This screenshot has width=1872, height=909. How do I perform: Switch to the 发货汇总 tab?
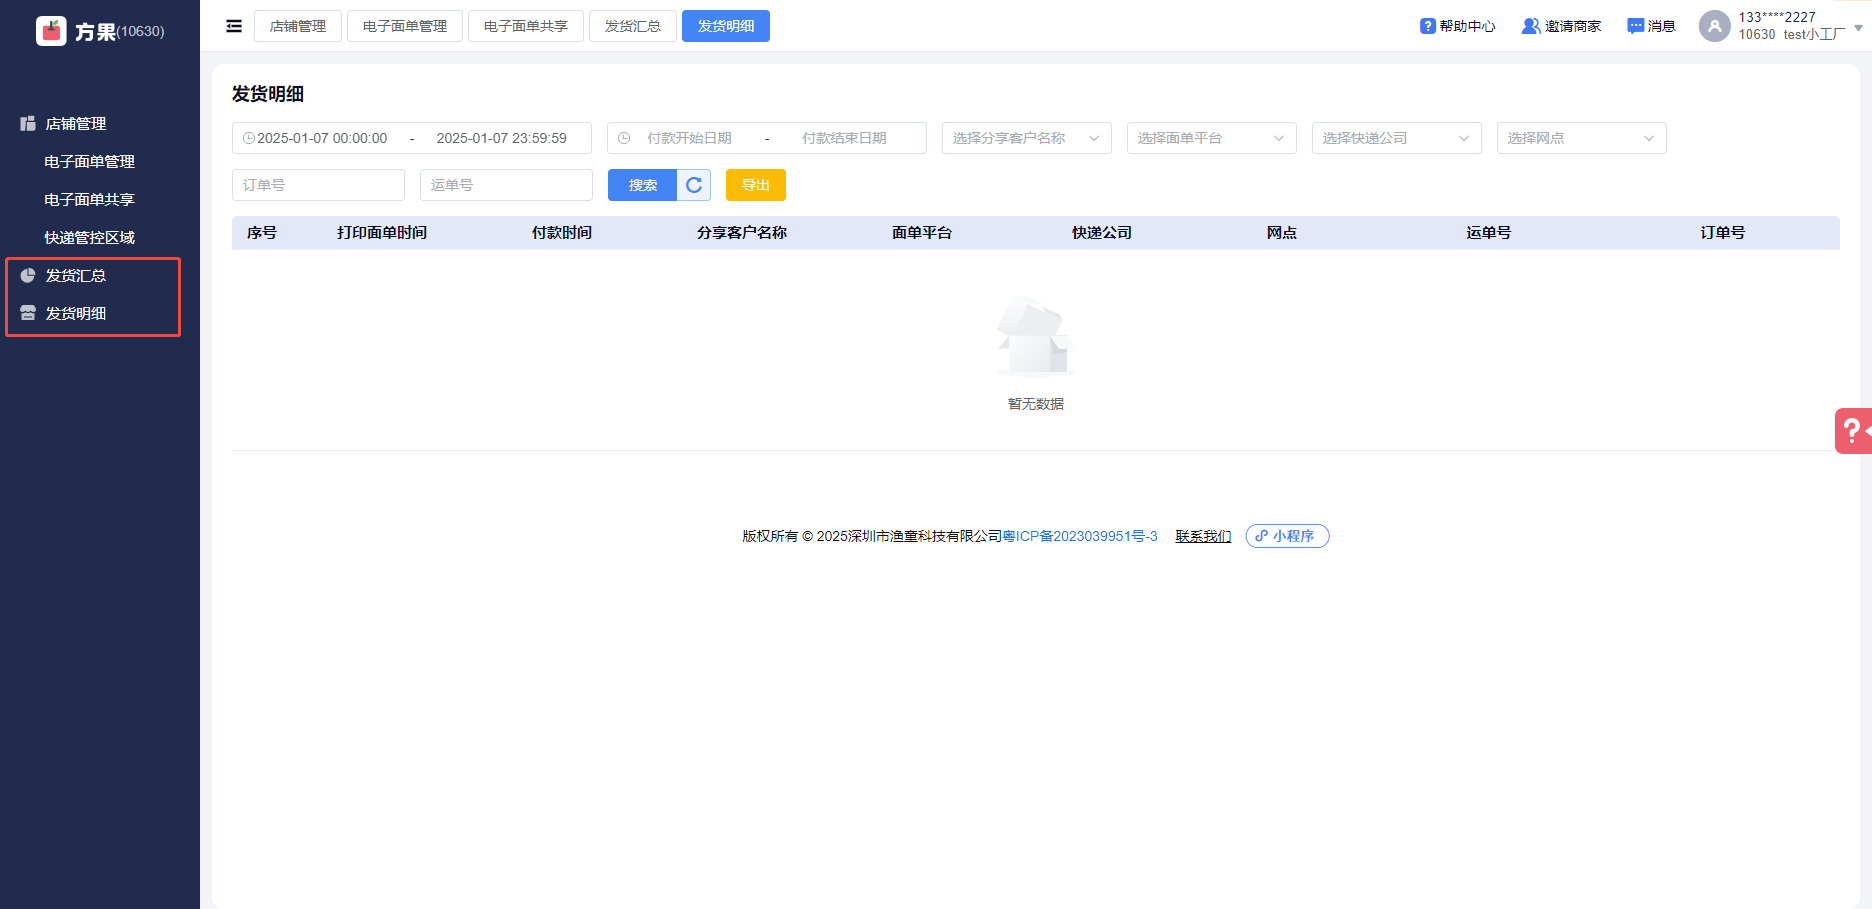tap(632, 26)
